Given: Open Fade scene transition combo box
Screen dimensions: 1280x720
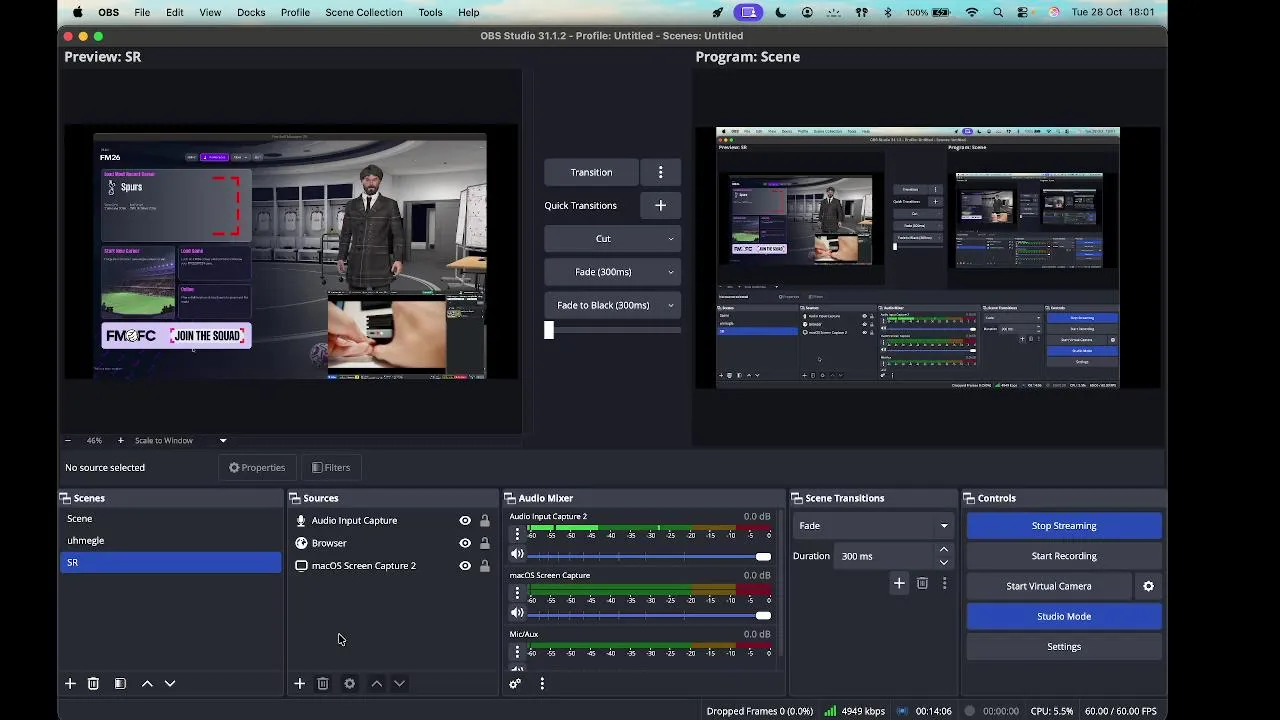Looking at the screenshot, I should [874, 525].
